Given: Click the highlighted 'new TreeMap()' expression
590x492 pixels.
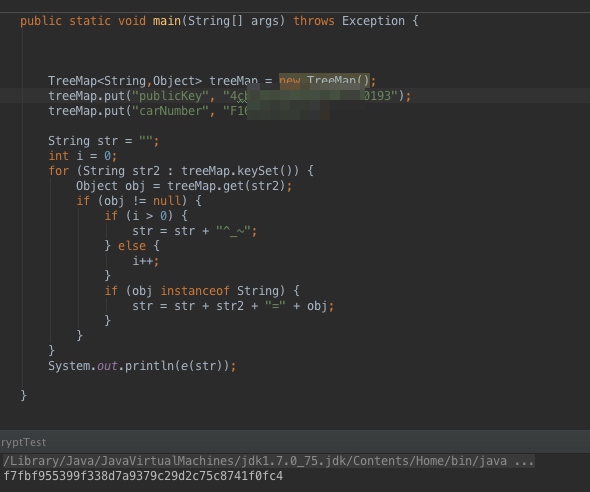Looking at the screenshot, I should point(324,80).
